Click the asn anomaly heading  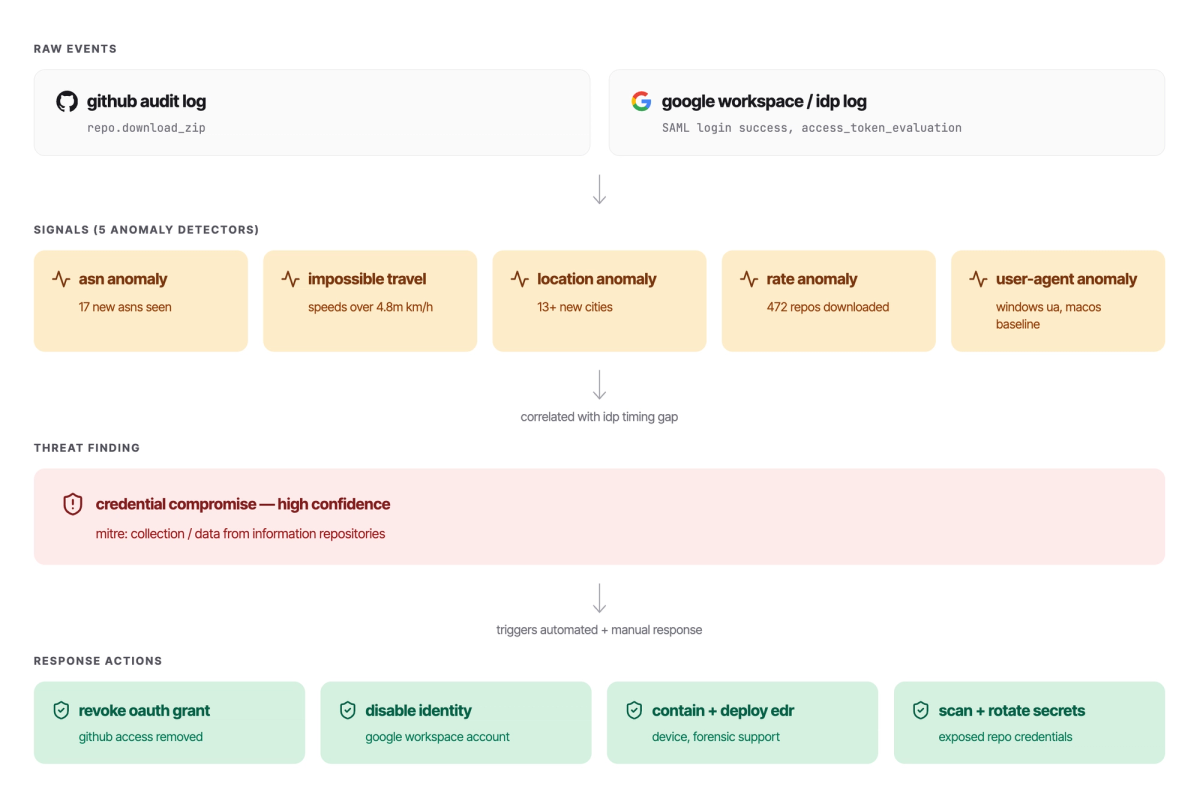pos(123,279)
